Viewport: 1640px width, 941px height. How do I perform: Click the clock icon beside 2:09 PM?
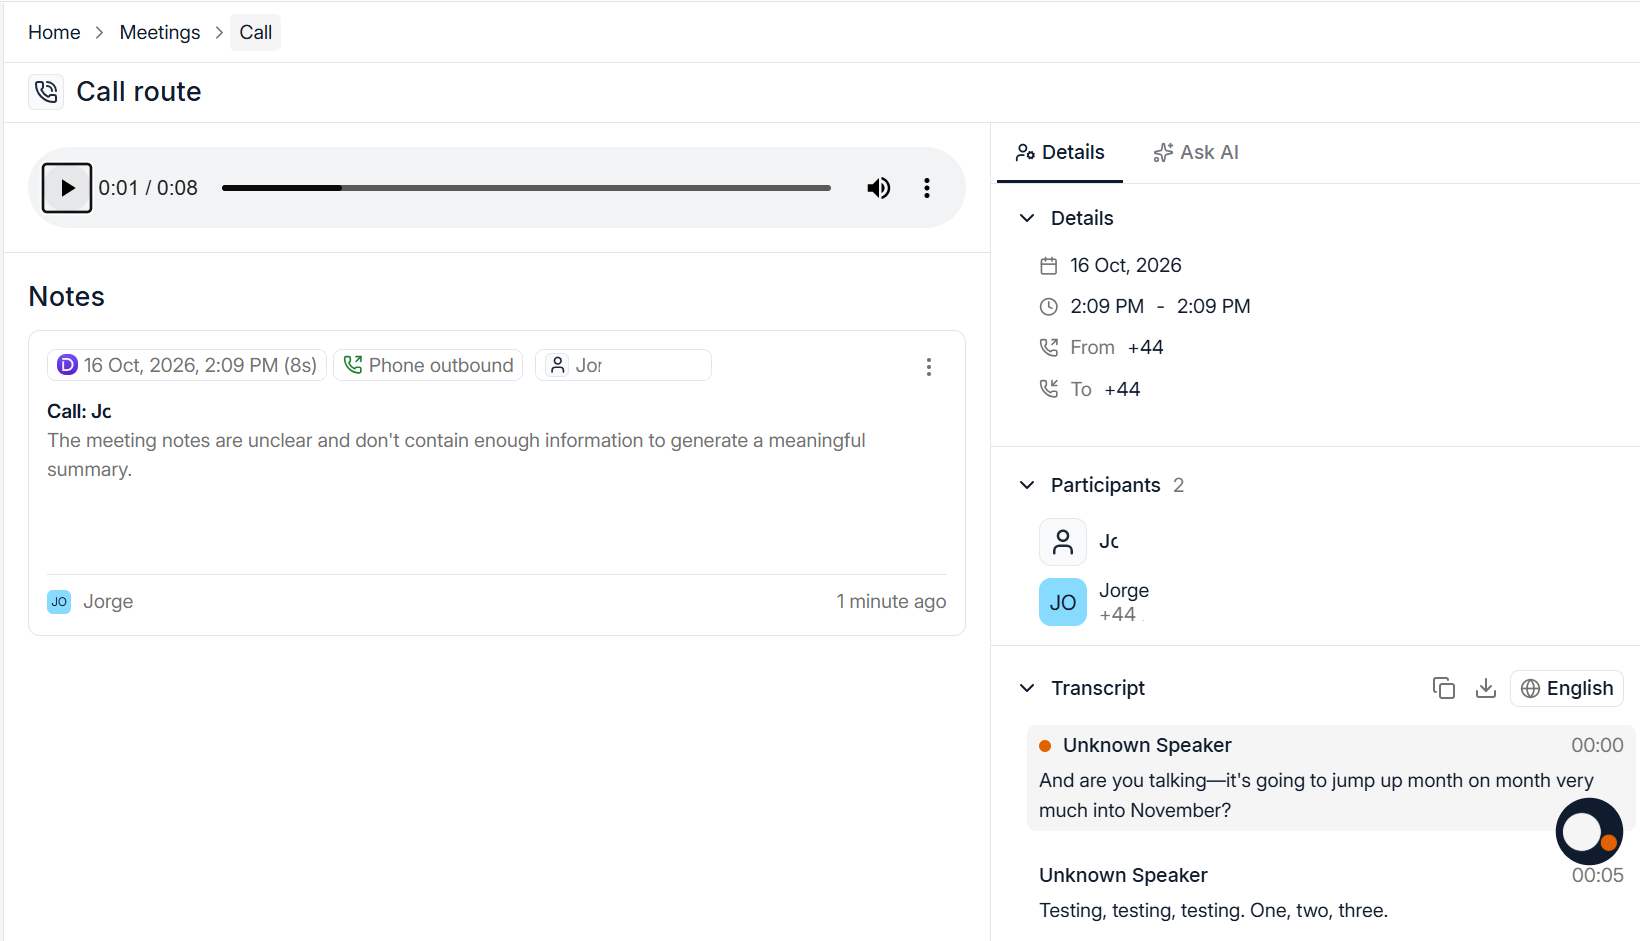tap(1049, 307)
